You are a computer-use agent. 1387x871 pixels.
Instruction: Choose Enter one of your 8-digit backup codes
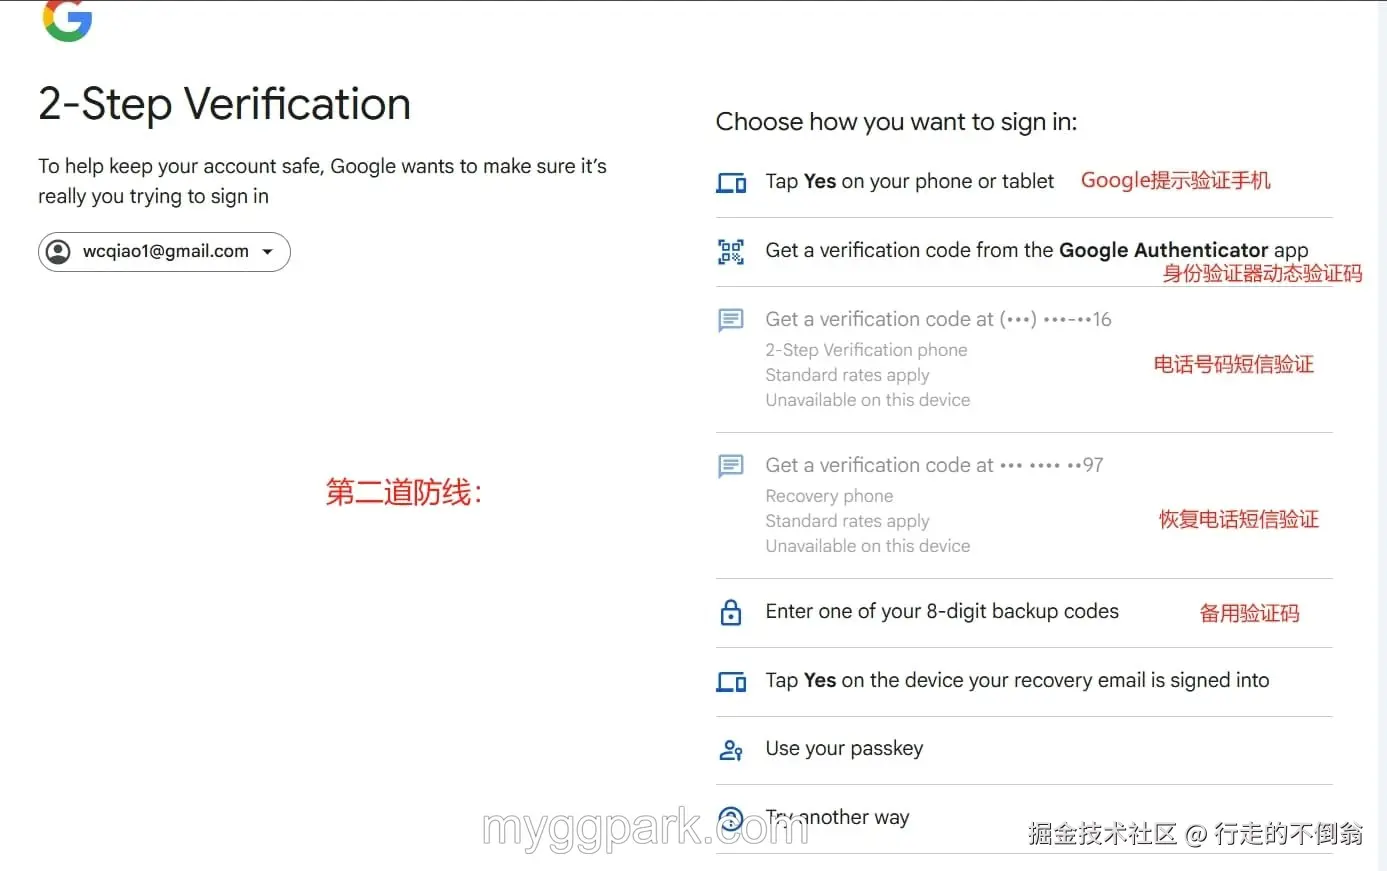pos(1024,612)
